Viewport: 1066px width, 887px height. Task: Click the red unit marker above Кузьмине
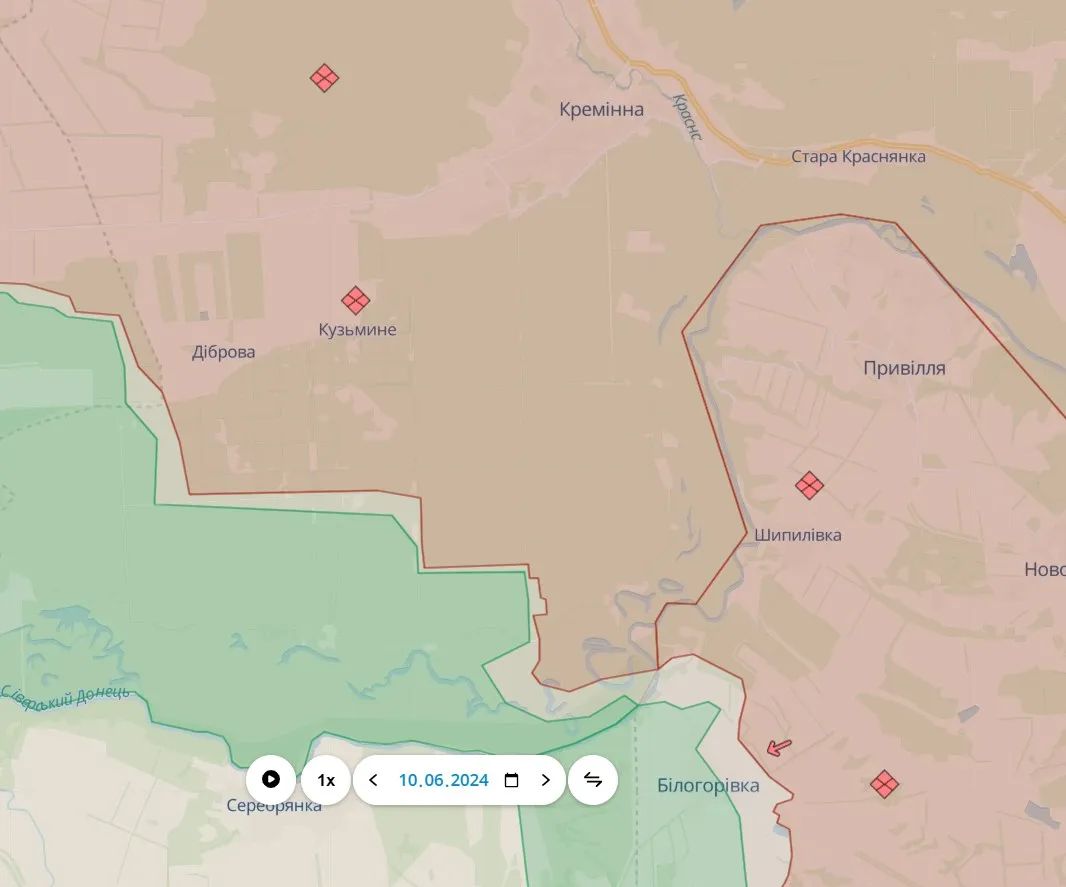click(355, 300)
